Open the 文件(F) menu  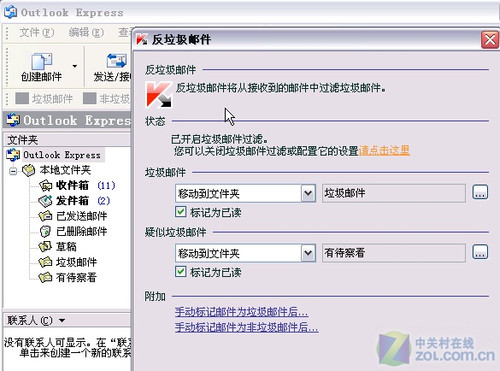[x=36, y=32]
